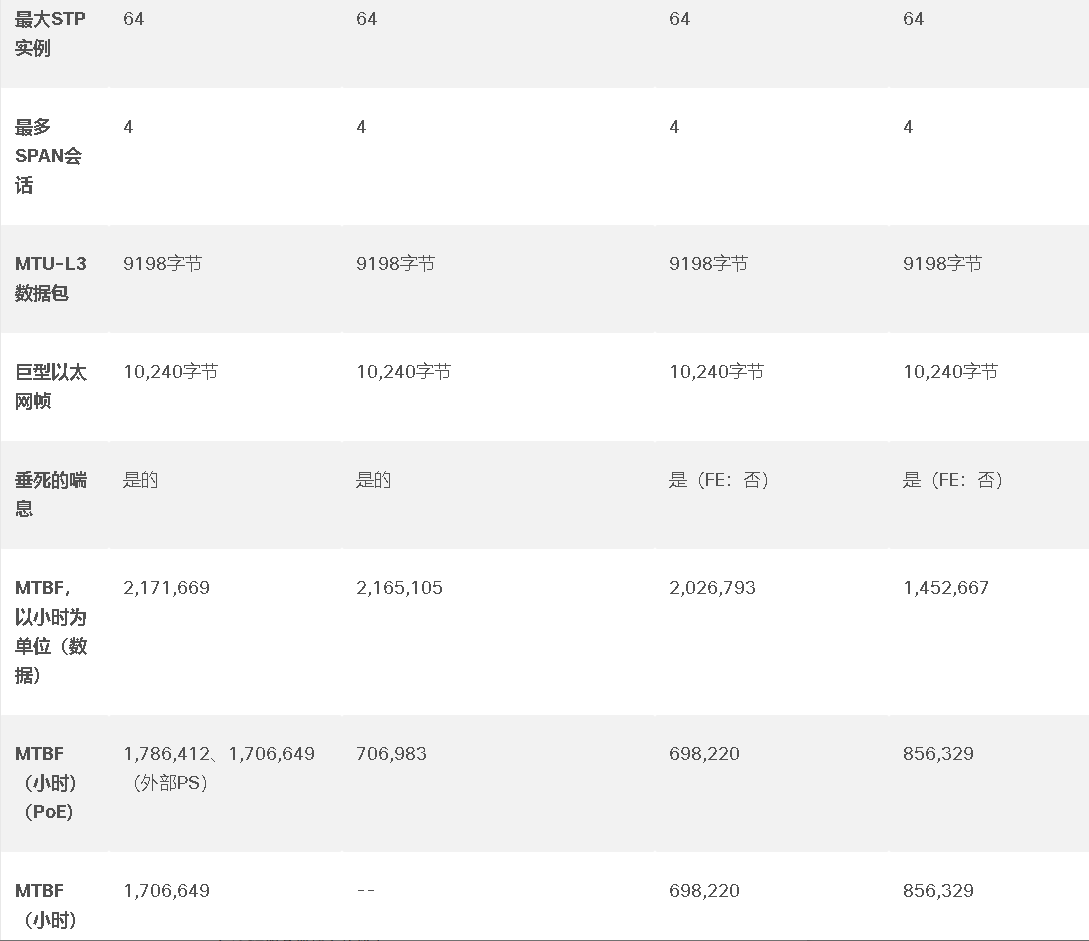Click the MTU-L3数据包 row label
Screen dimensions: 1089x941
51,278
